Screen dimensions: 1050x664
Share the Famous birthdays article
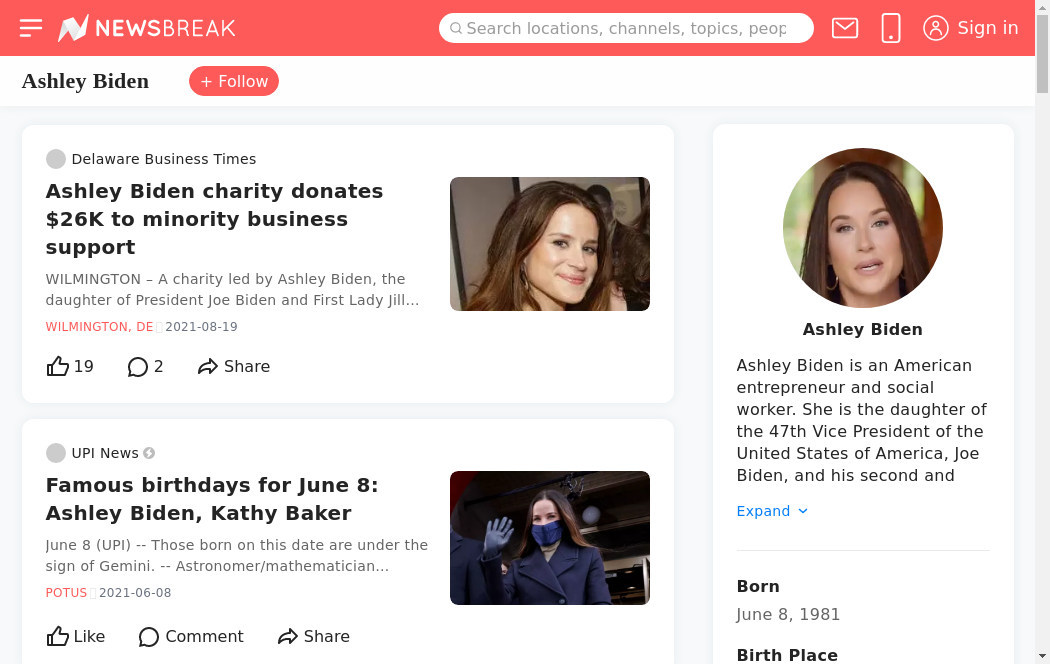coord(314,637)
